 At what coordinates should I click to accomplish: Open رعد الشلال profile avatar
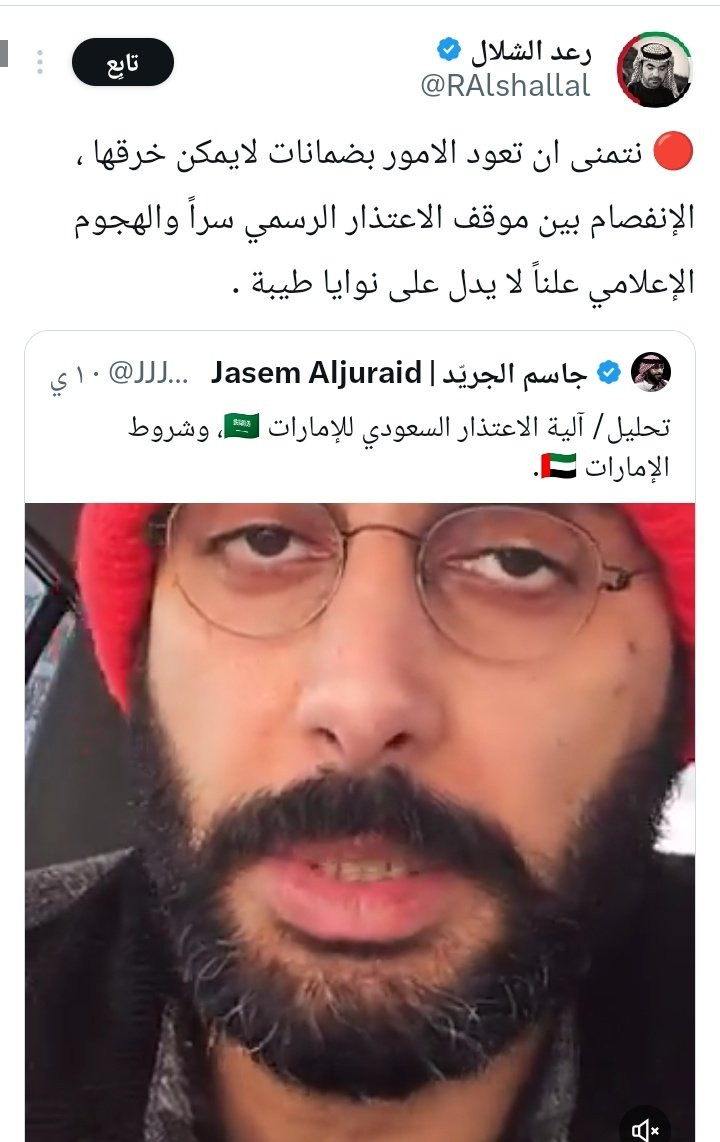pyautogui.click(x=654, y=69)
